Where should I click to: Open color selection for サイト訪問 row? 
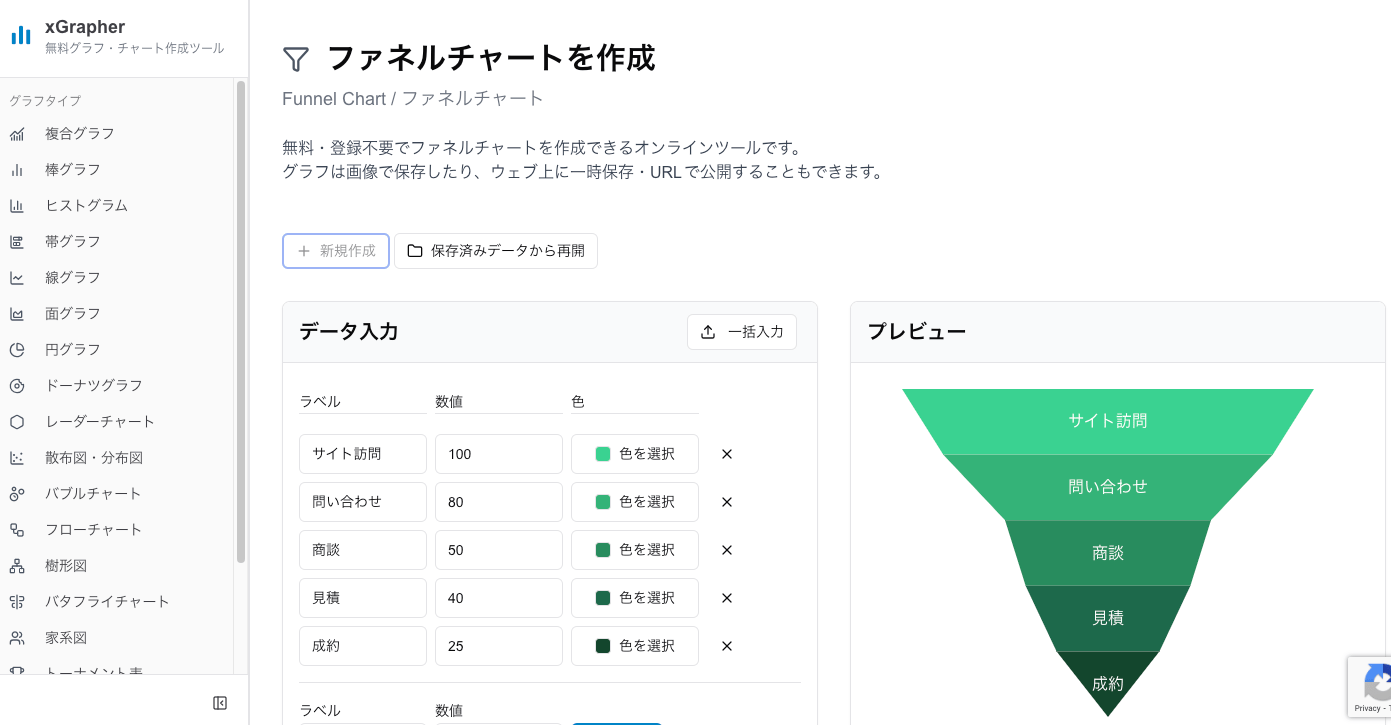[x=634, y=453]
